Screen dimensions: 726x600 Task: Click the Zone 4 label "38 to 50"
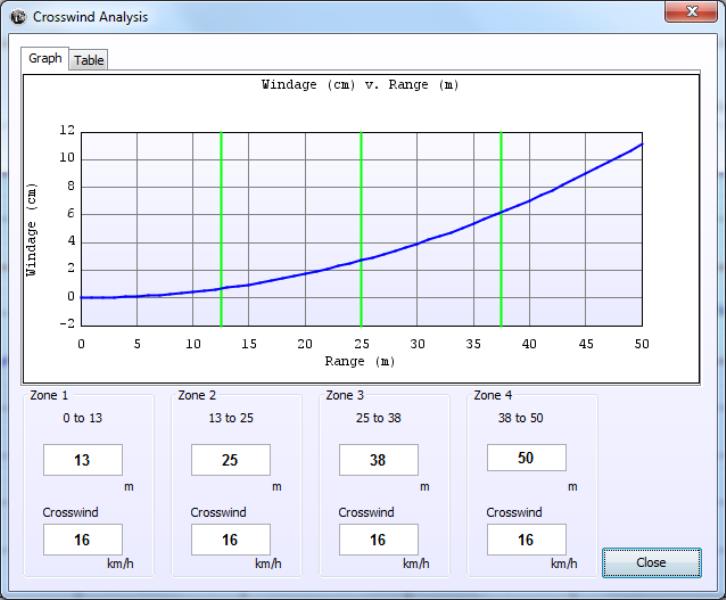(x=519, y=418)
